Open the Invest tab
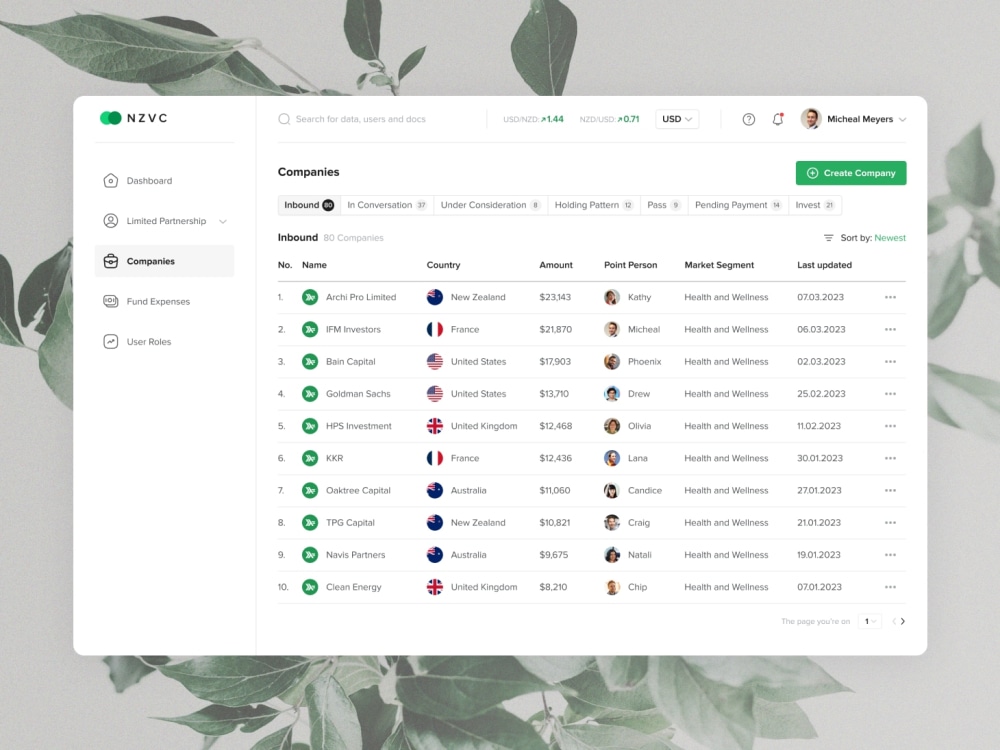This screenshot has width=1000, height=750. point(815,205)
